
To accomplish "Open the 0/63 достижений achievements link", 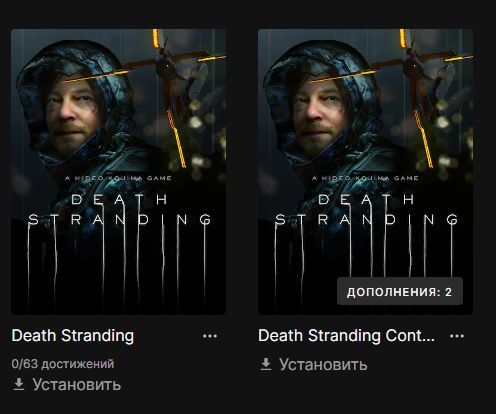I will pos(63,364).
